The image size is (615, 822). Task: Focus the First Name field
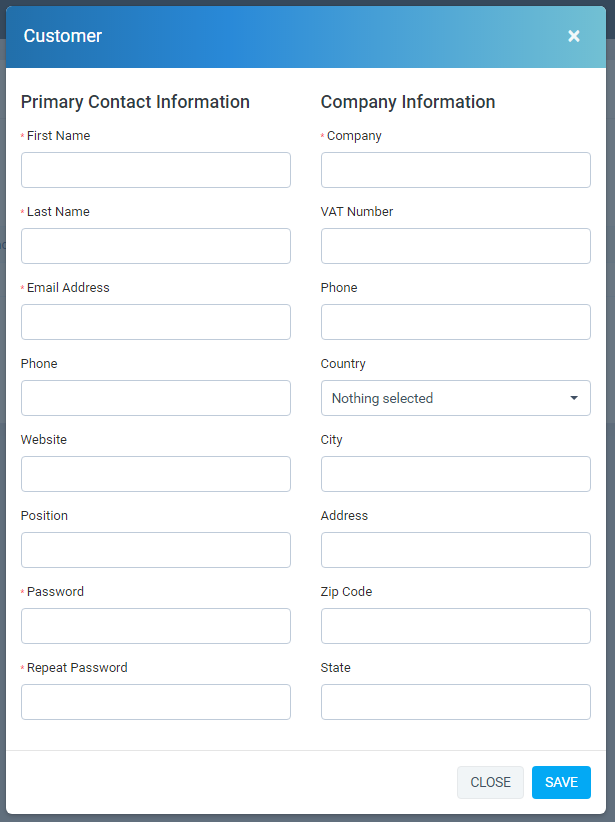coord(156,170)
